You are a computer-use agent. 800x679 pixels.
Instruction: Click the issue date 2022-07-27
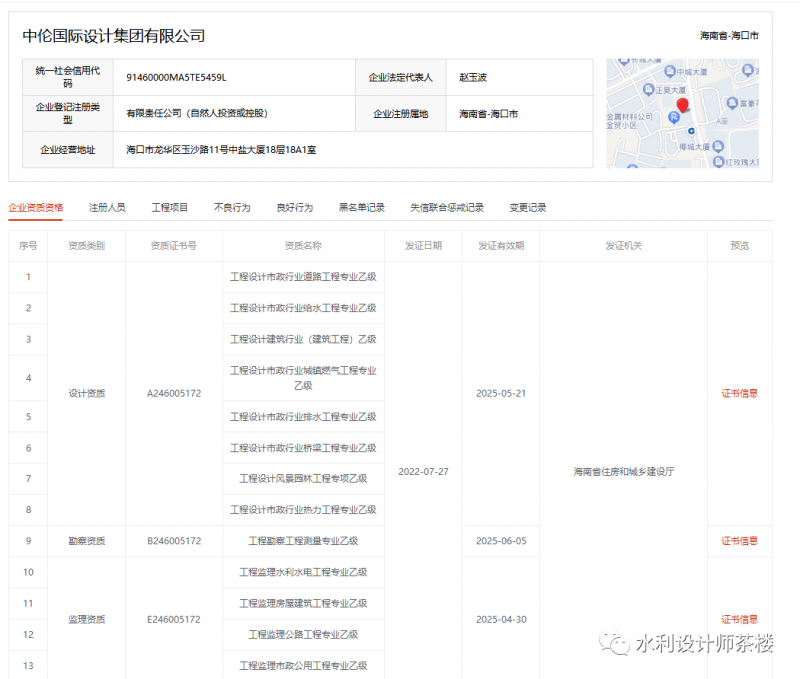423,472
